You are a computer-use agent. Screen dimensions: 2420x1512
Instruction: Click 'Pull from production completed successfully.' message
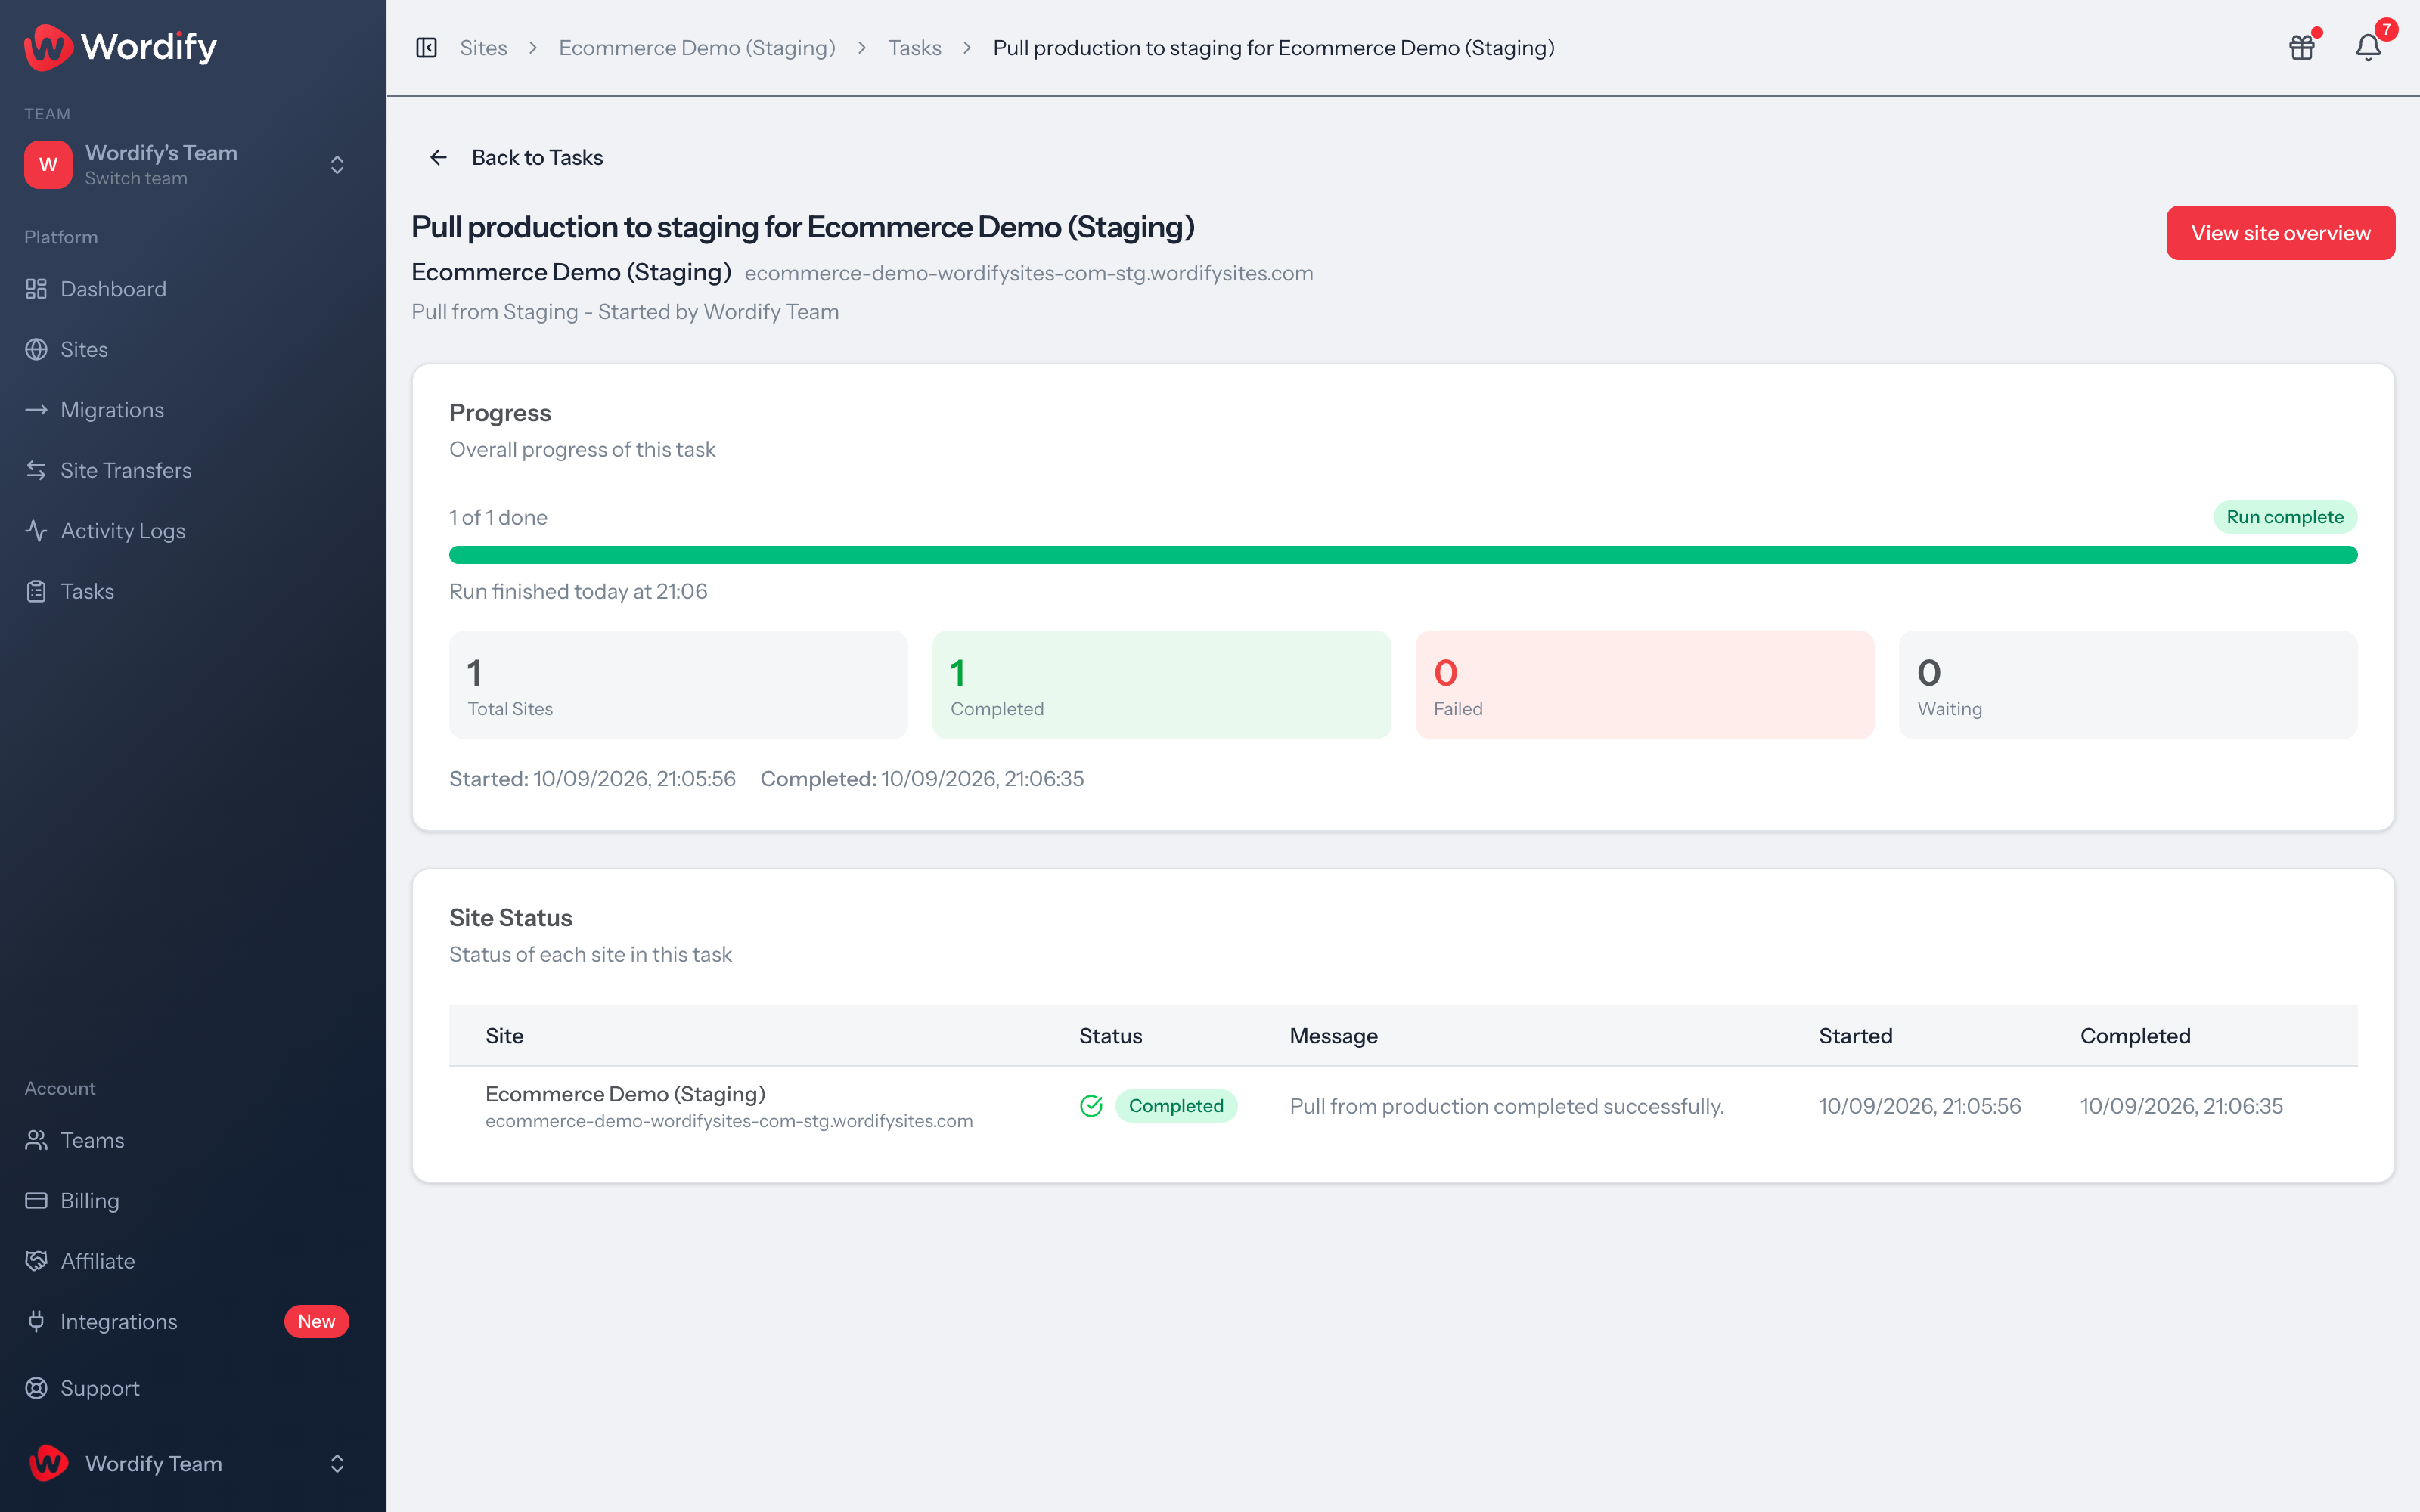(1506, 1106)
